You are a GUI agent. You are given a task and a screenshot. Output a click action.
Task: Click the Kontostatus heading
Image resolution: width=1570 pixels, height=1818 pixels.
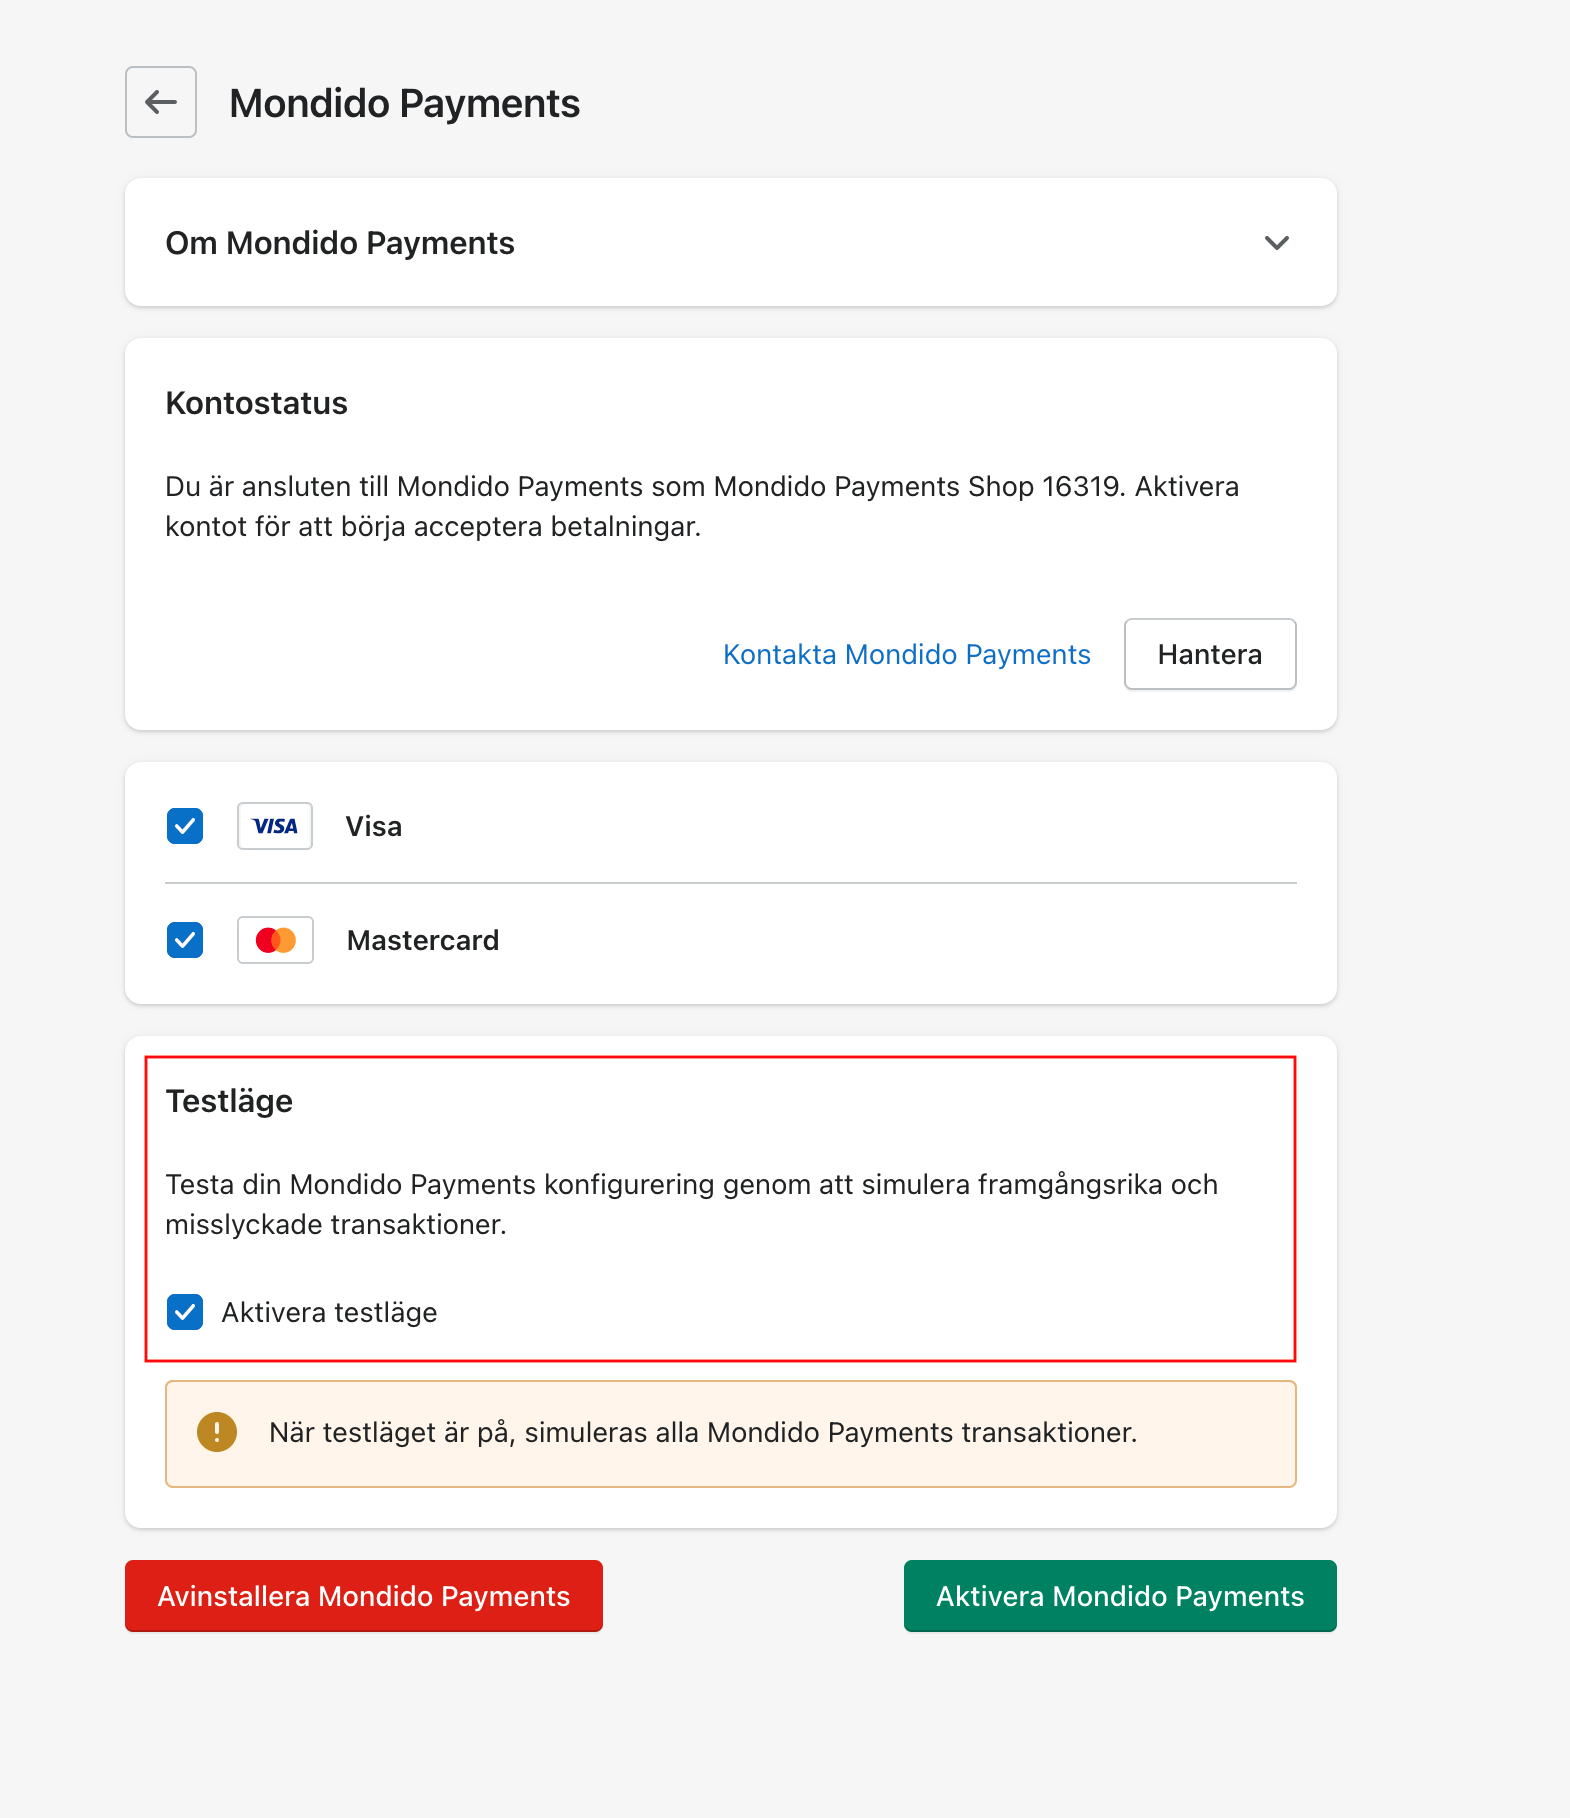[257, 403]
